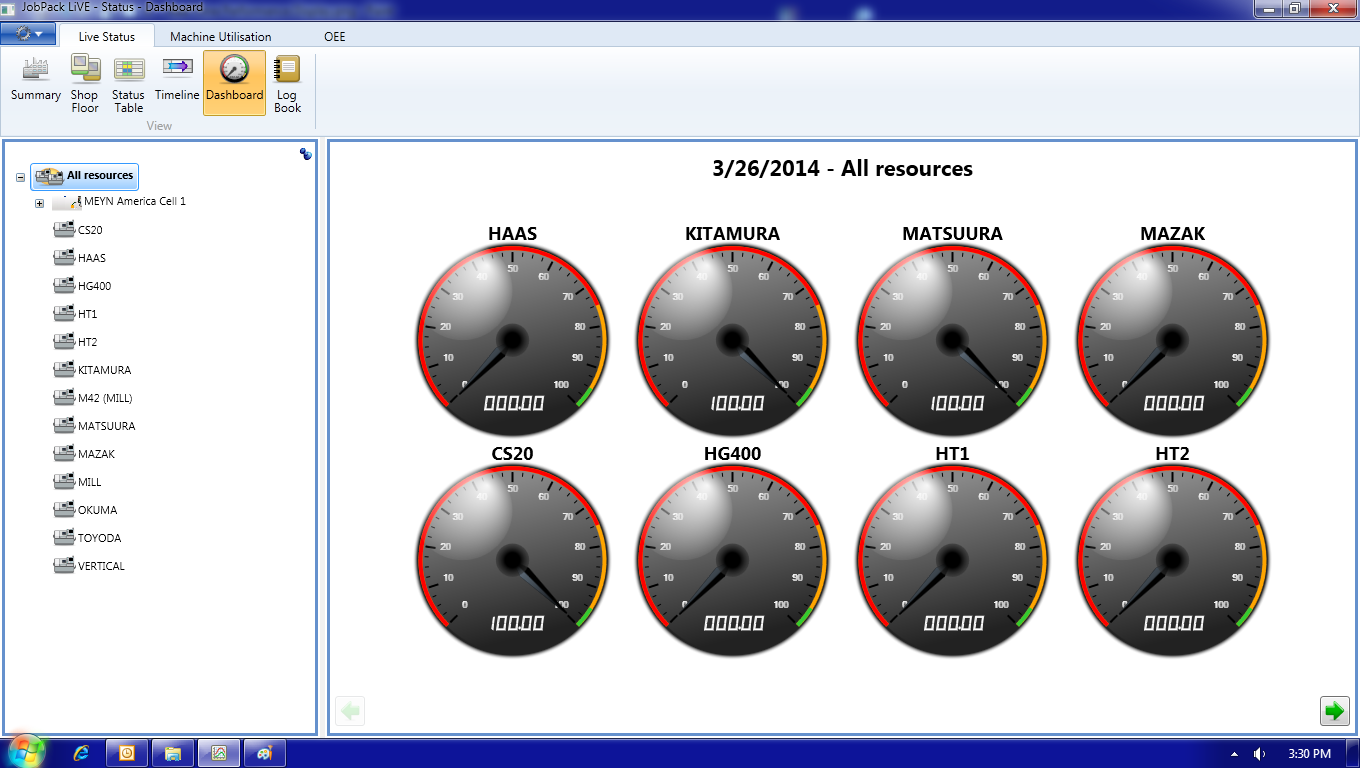Select VERTICAL in the resource tree

tap(89, 566)
